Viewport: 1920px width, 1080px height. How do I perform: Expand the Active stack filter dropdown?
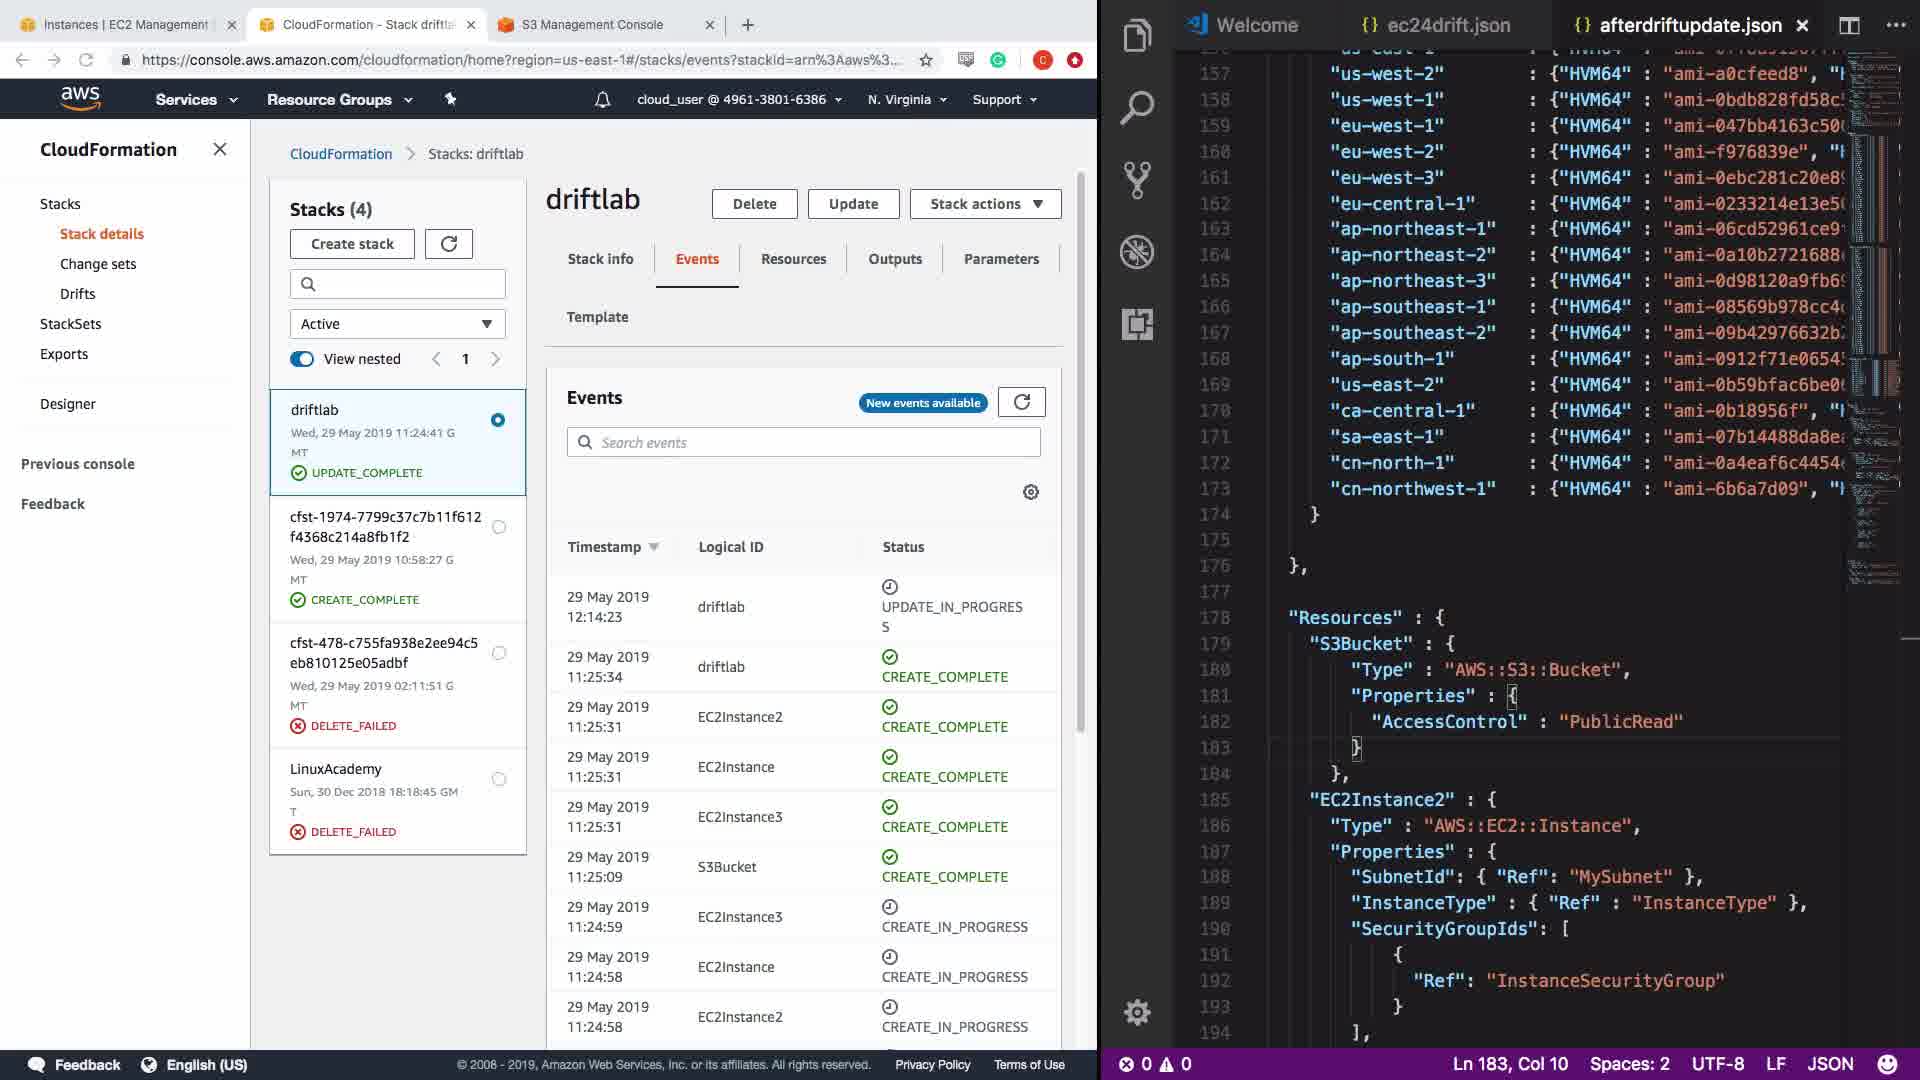[397, 324]
